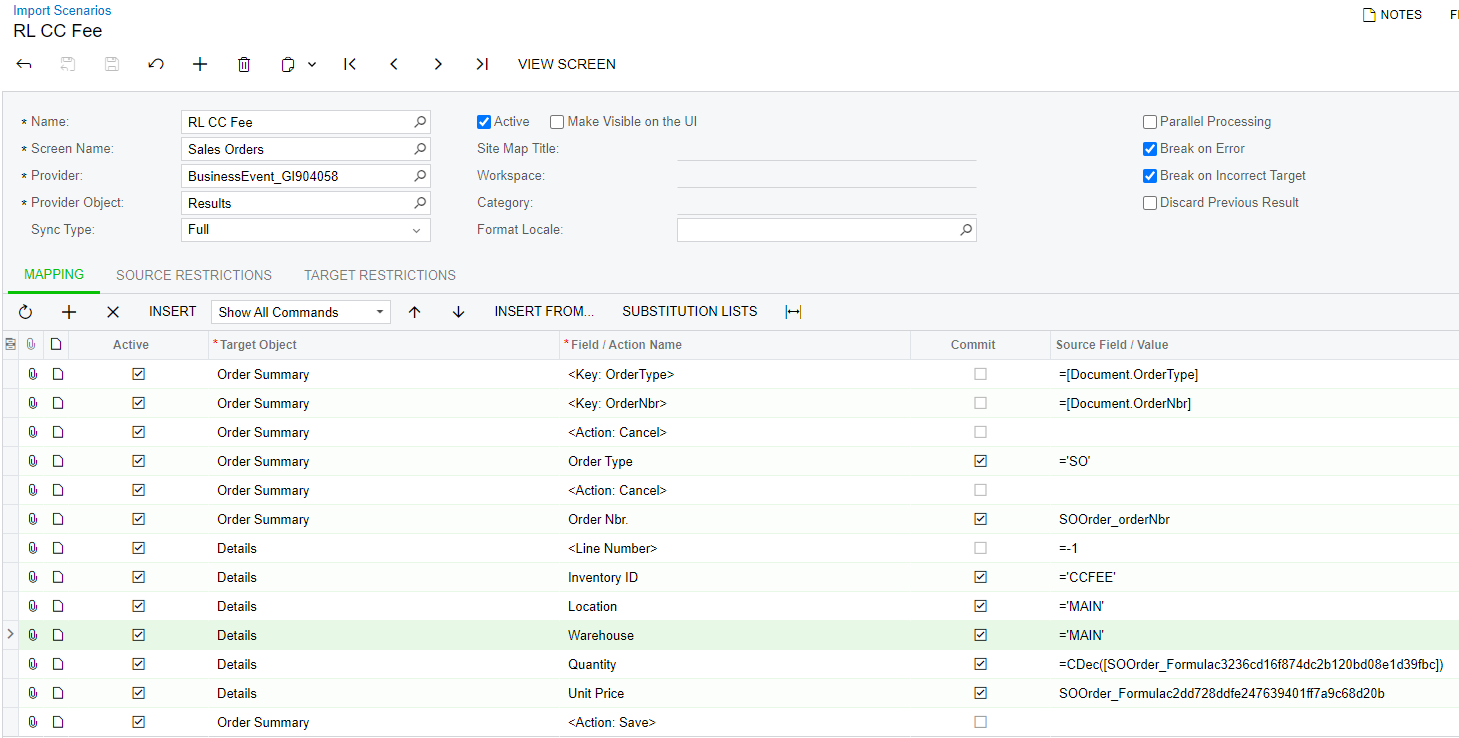Image resolution: width=1459 pixels, height=738 pixels.
Task: Expand the Show All Commands combo box
Action: pos(380,312)
